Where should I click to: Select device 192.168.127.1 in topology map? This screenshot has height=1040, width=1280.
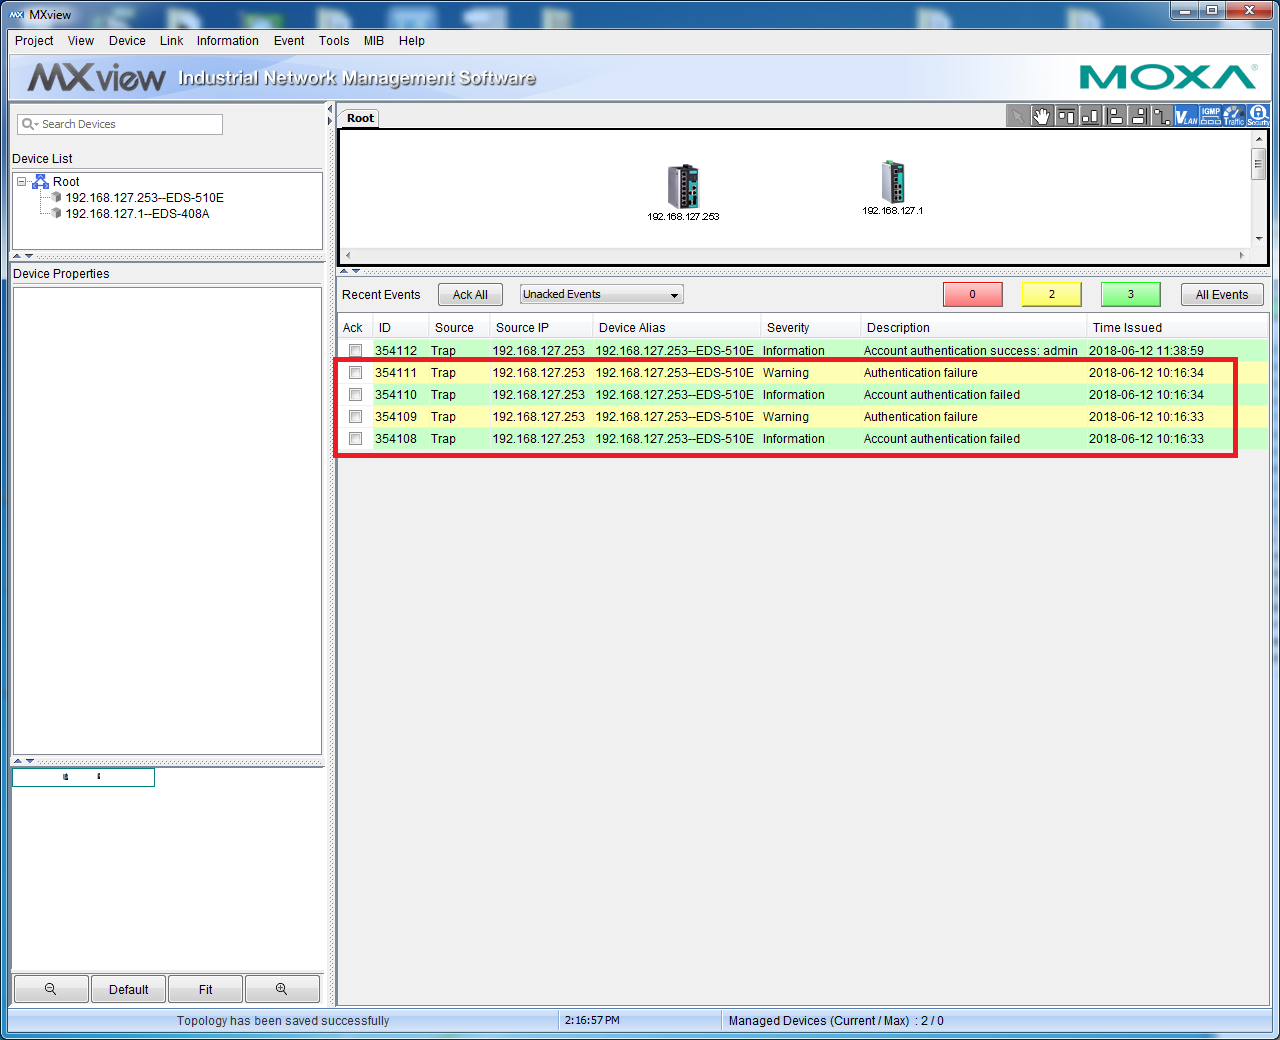[893, 182]
